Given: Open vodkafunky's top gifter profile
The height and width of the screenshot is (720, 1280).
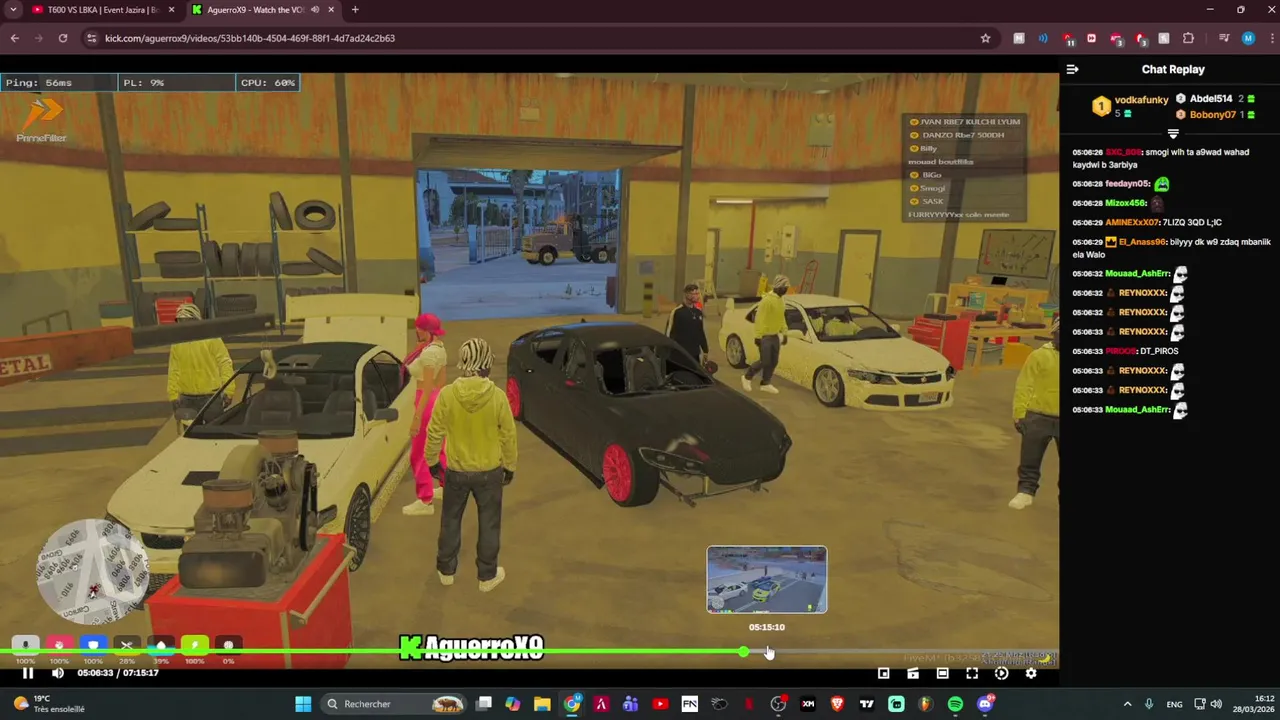Looking at the screenshot, I should click(x=1129, y=106).
